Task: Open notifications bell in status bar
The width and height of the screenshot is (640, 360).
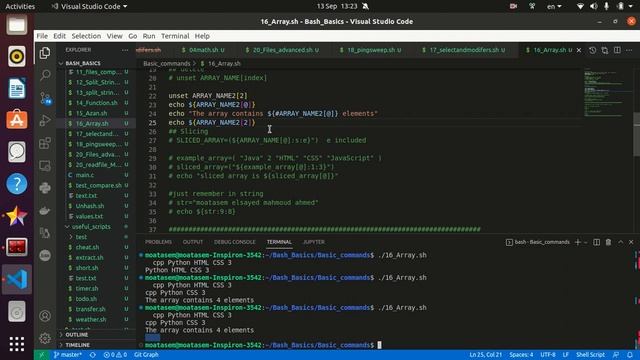Action: pyautogui.click(x=629, y=355)
